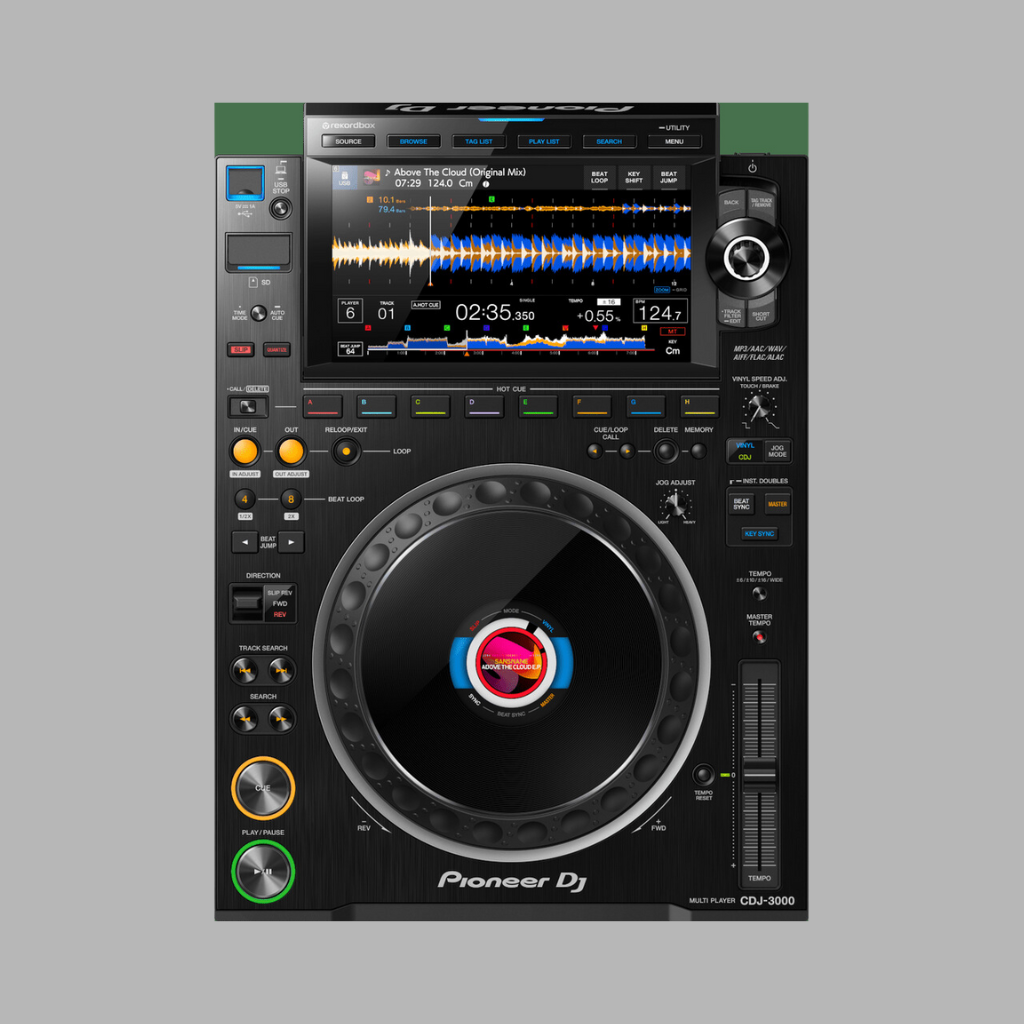
Task: Trigger Hot Cue C pad
Action: tap(430, 406)
